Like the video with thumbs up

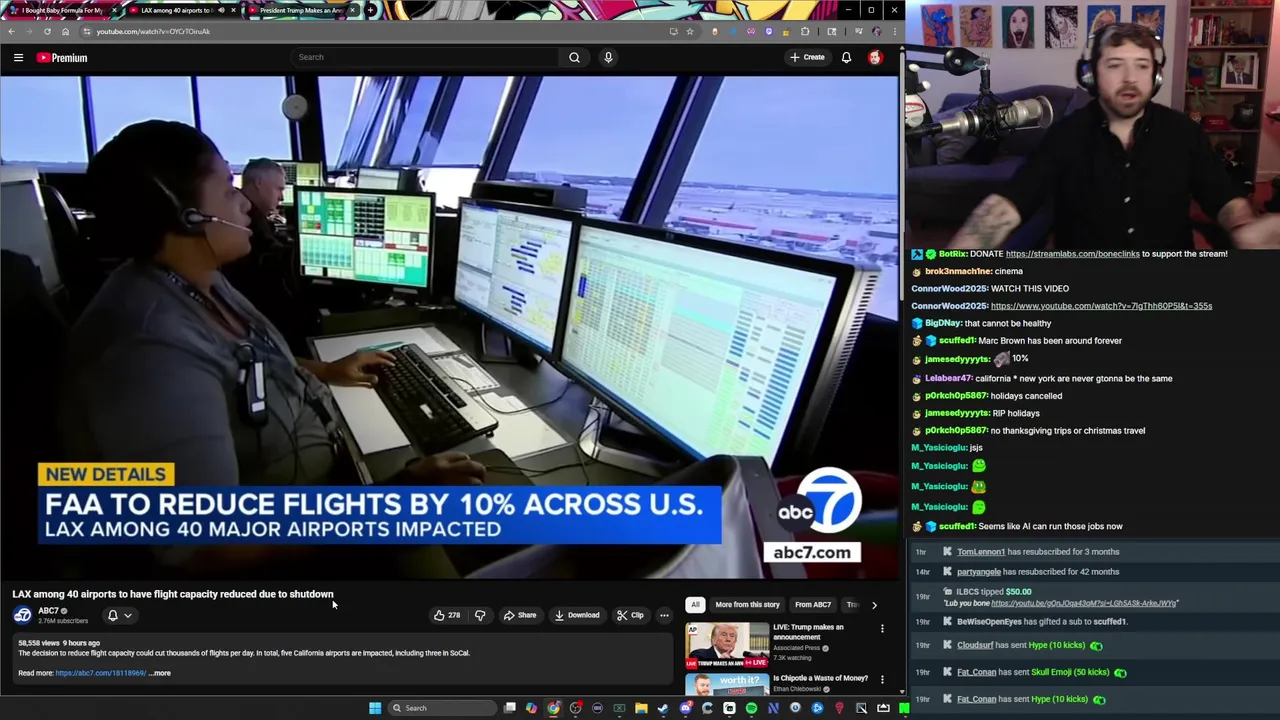coord(446,615)
